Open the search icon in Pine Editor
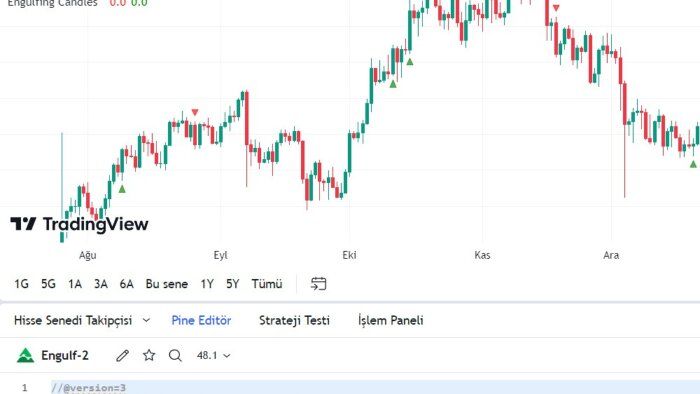 point(175,356)
